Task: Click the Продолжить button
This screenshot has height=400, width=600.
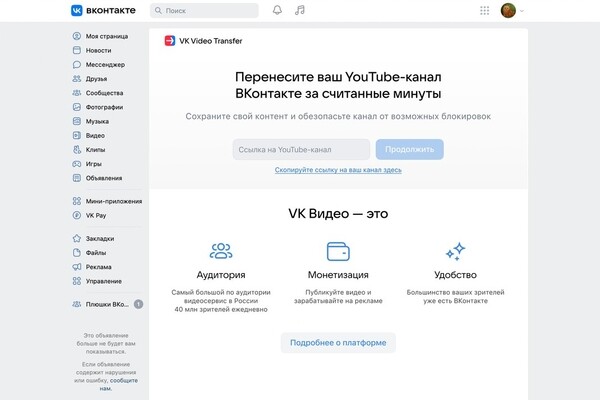Action: click(409, 149)
